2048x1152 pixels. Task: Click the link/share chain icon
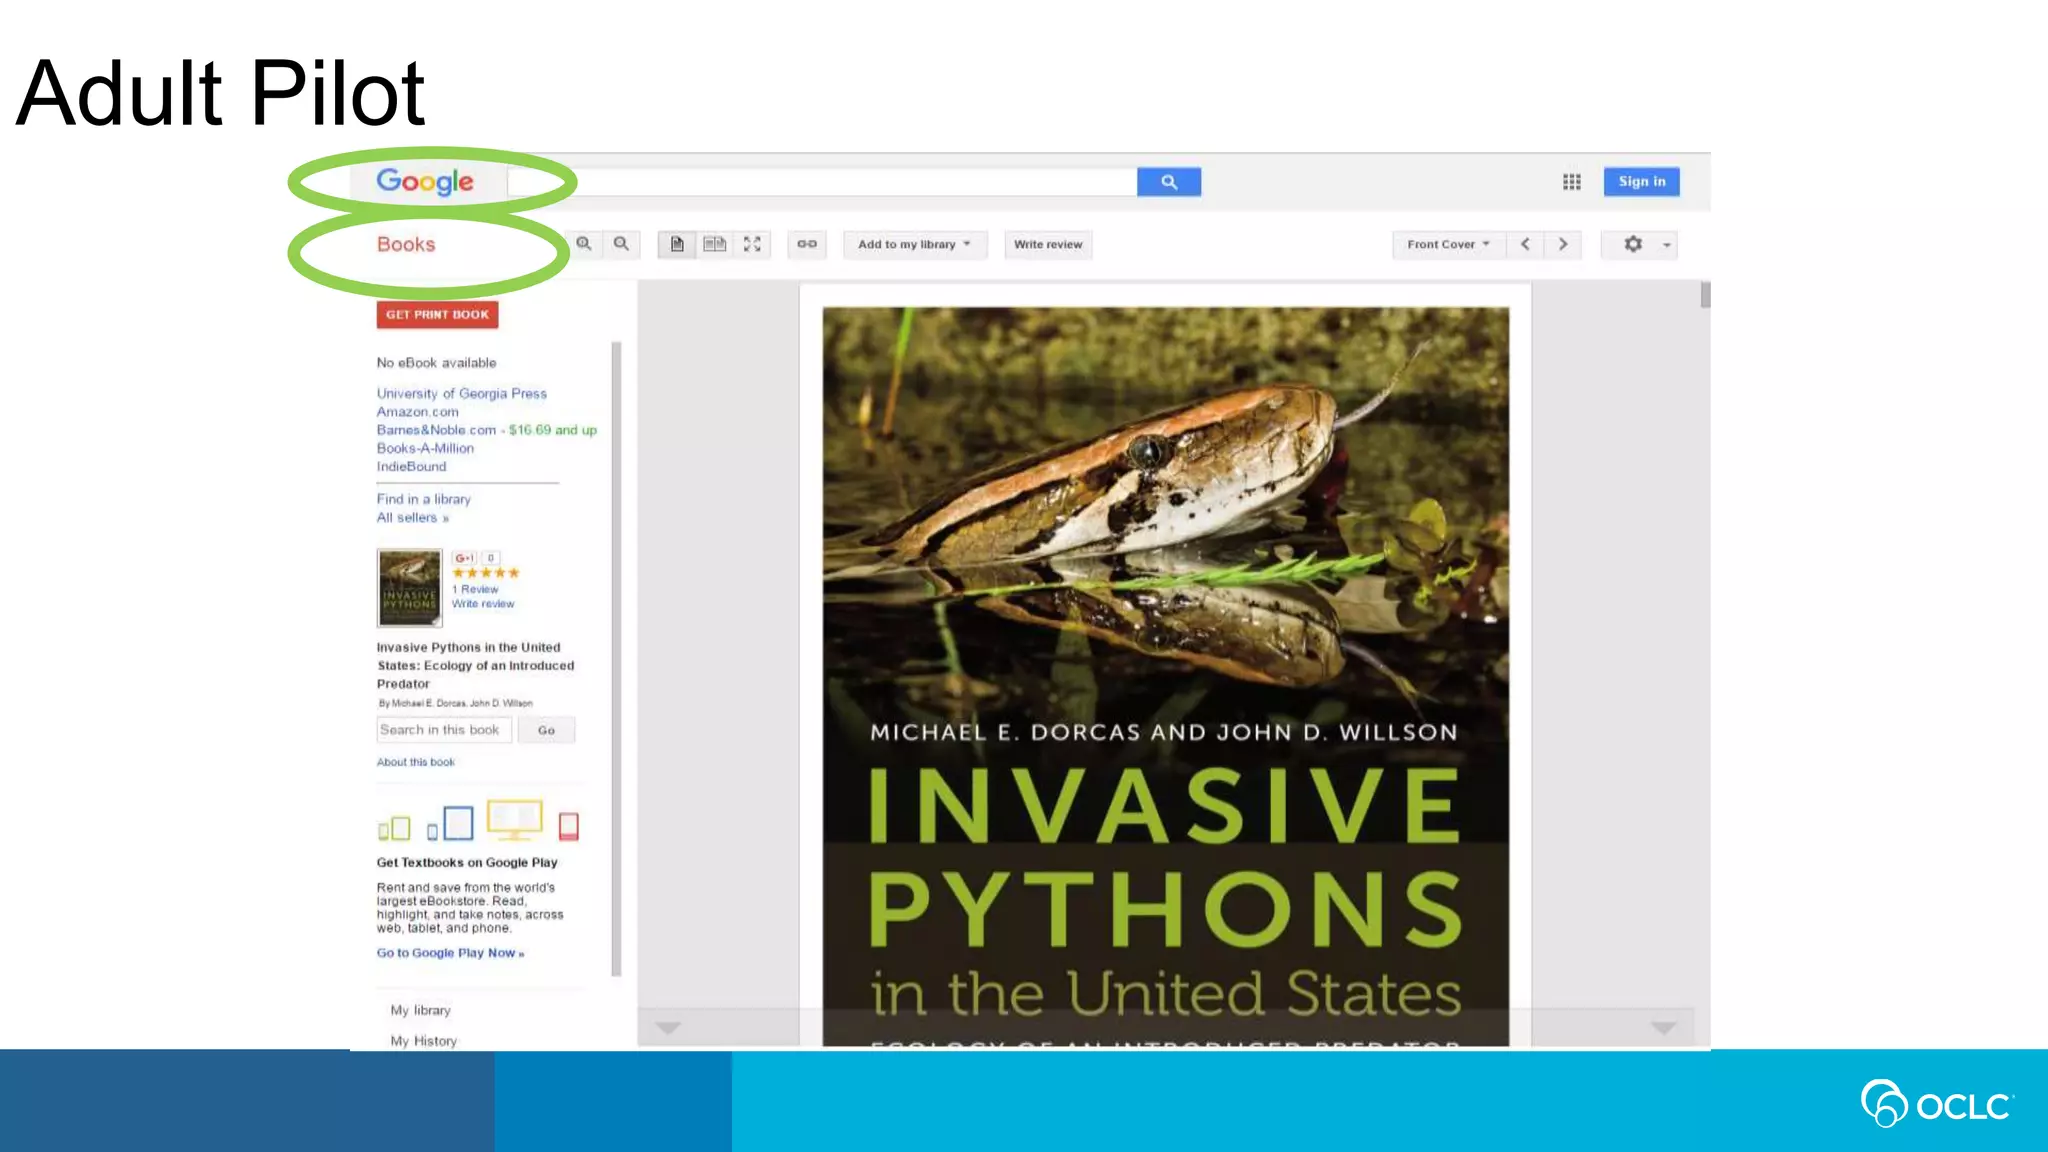click(807, 244)
